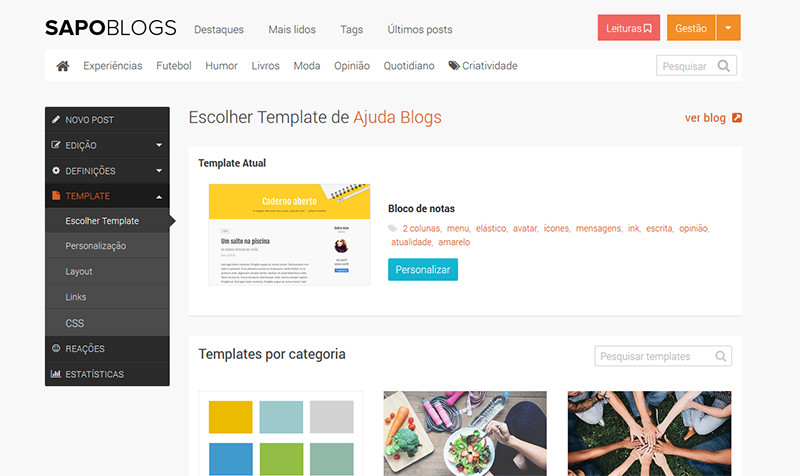
Task: Click the Definições gear icon
Action: point(56,171)
